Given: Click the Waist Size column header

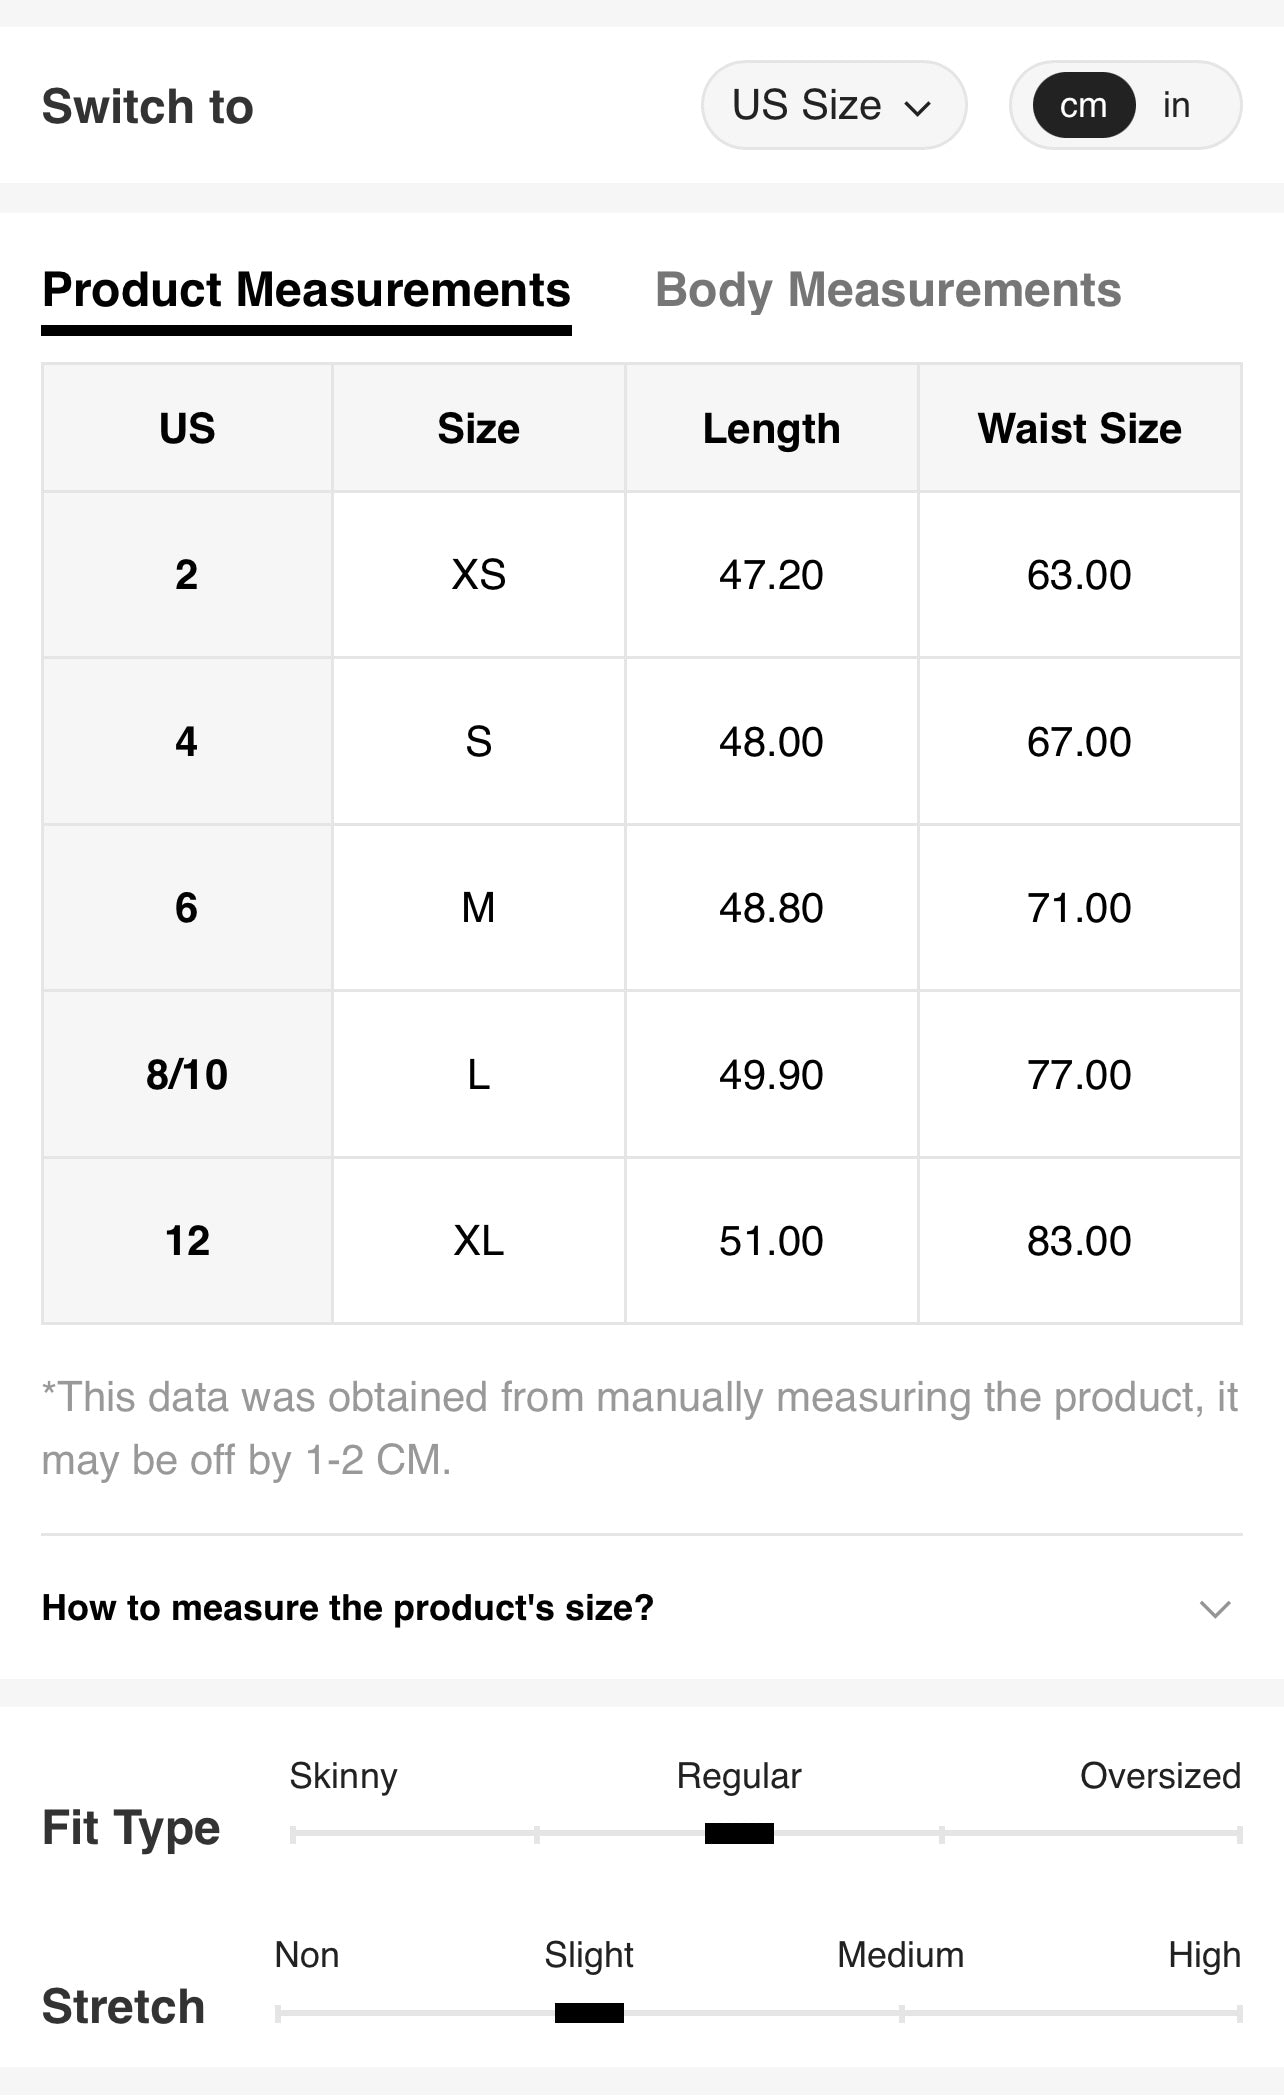Looking at the screenshot, I should pos(1079,428).
